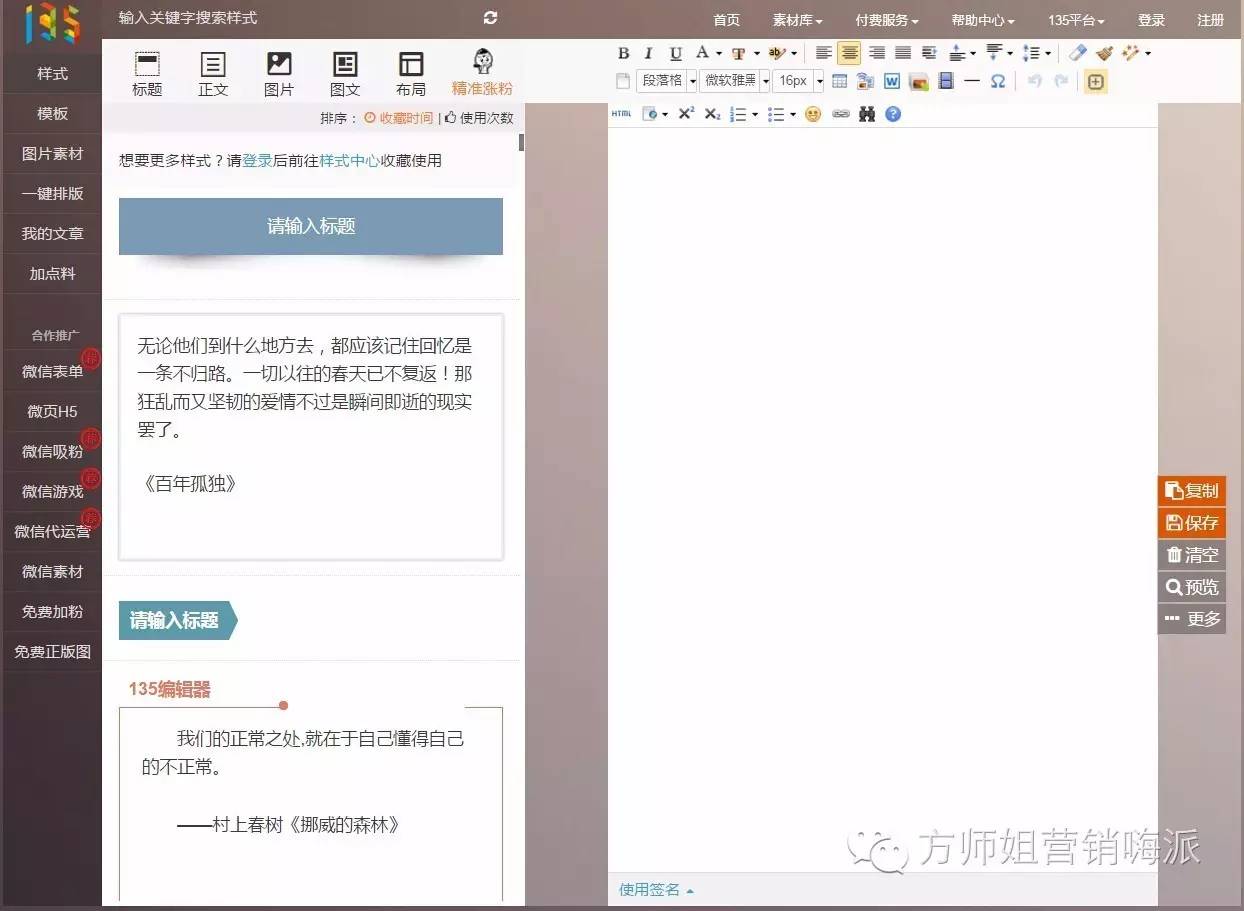Open the 素材库 menu in top navigation
This screenshot has height=911, width=1244.
pyautogui.click(x=795, y=19)
